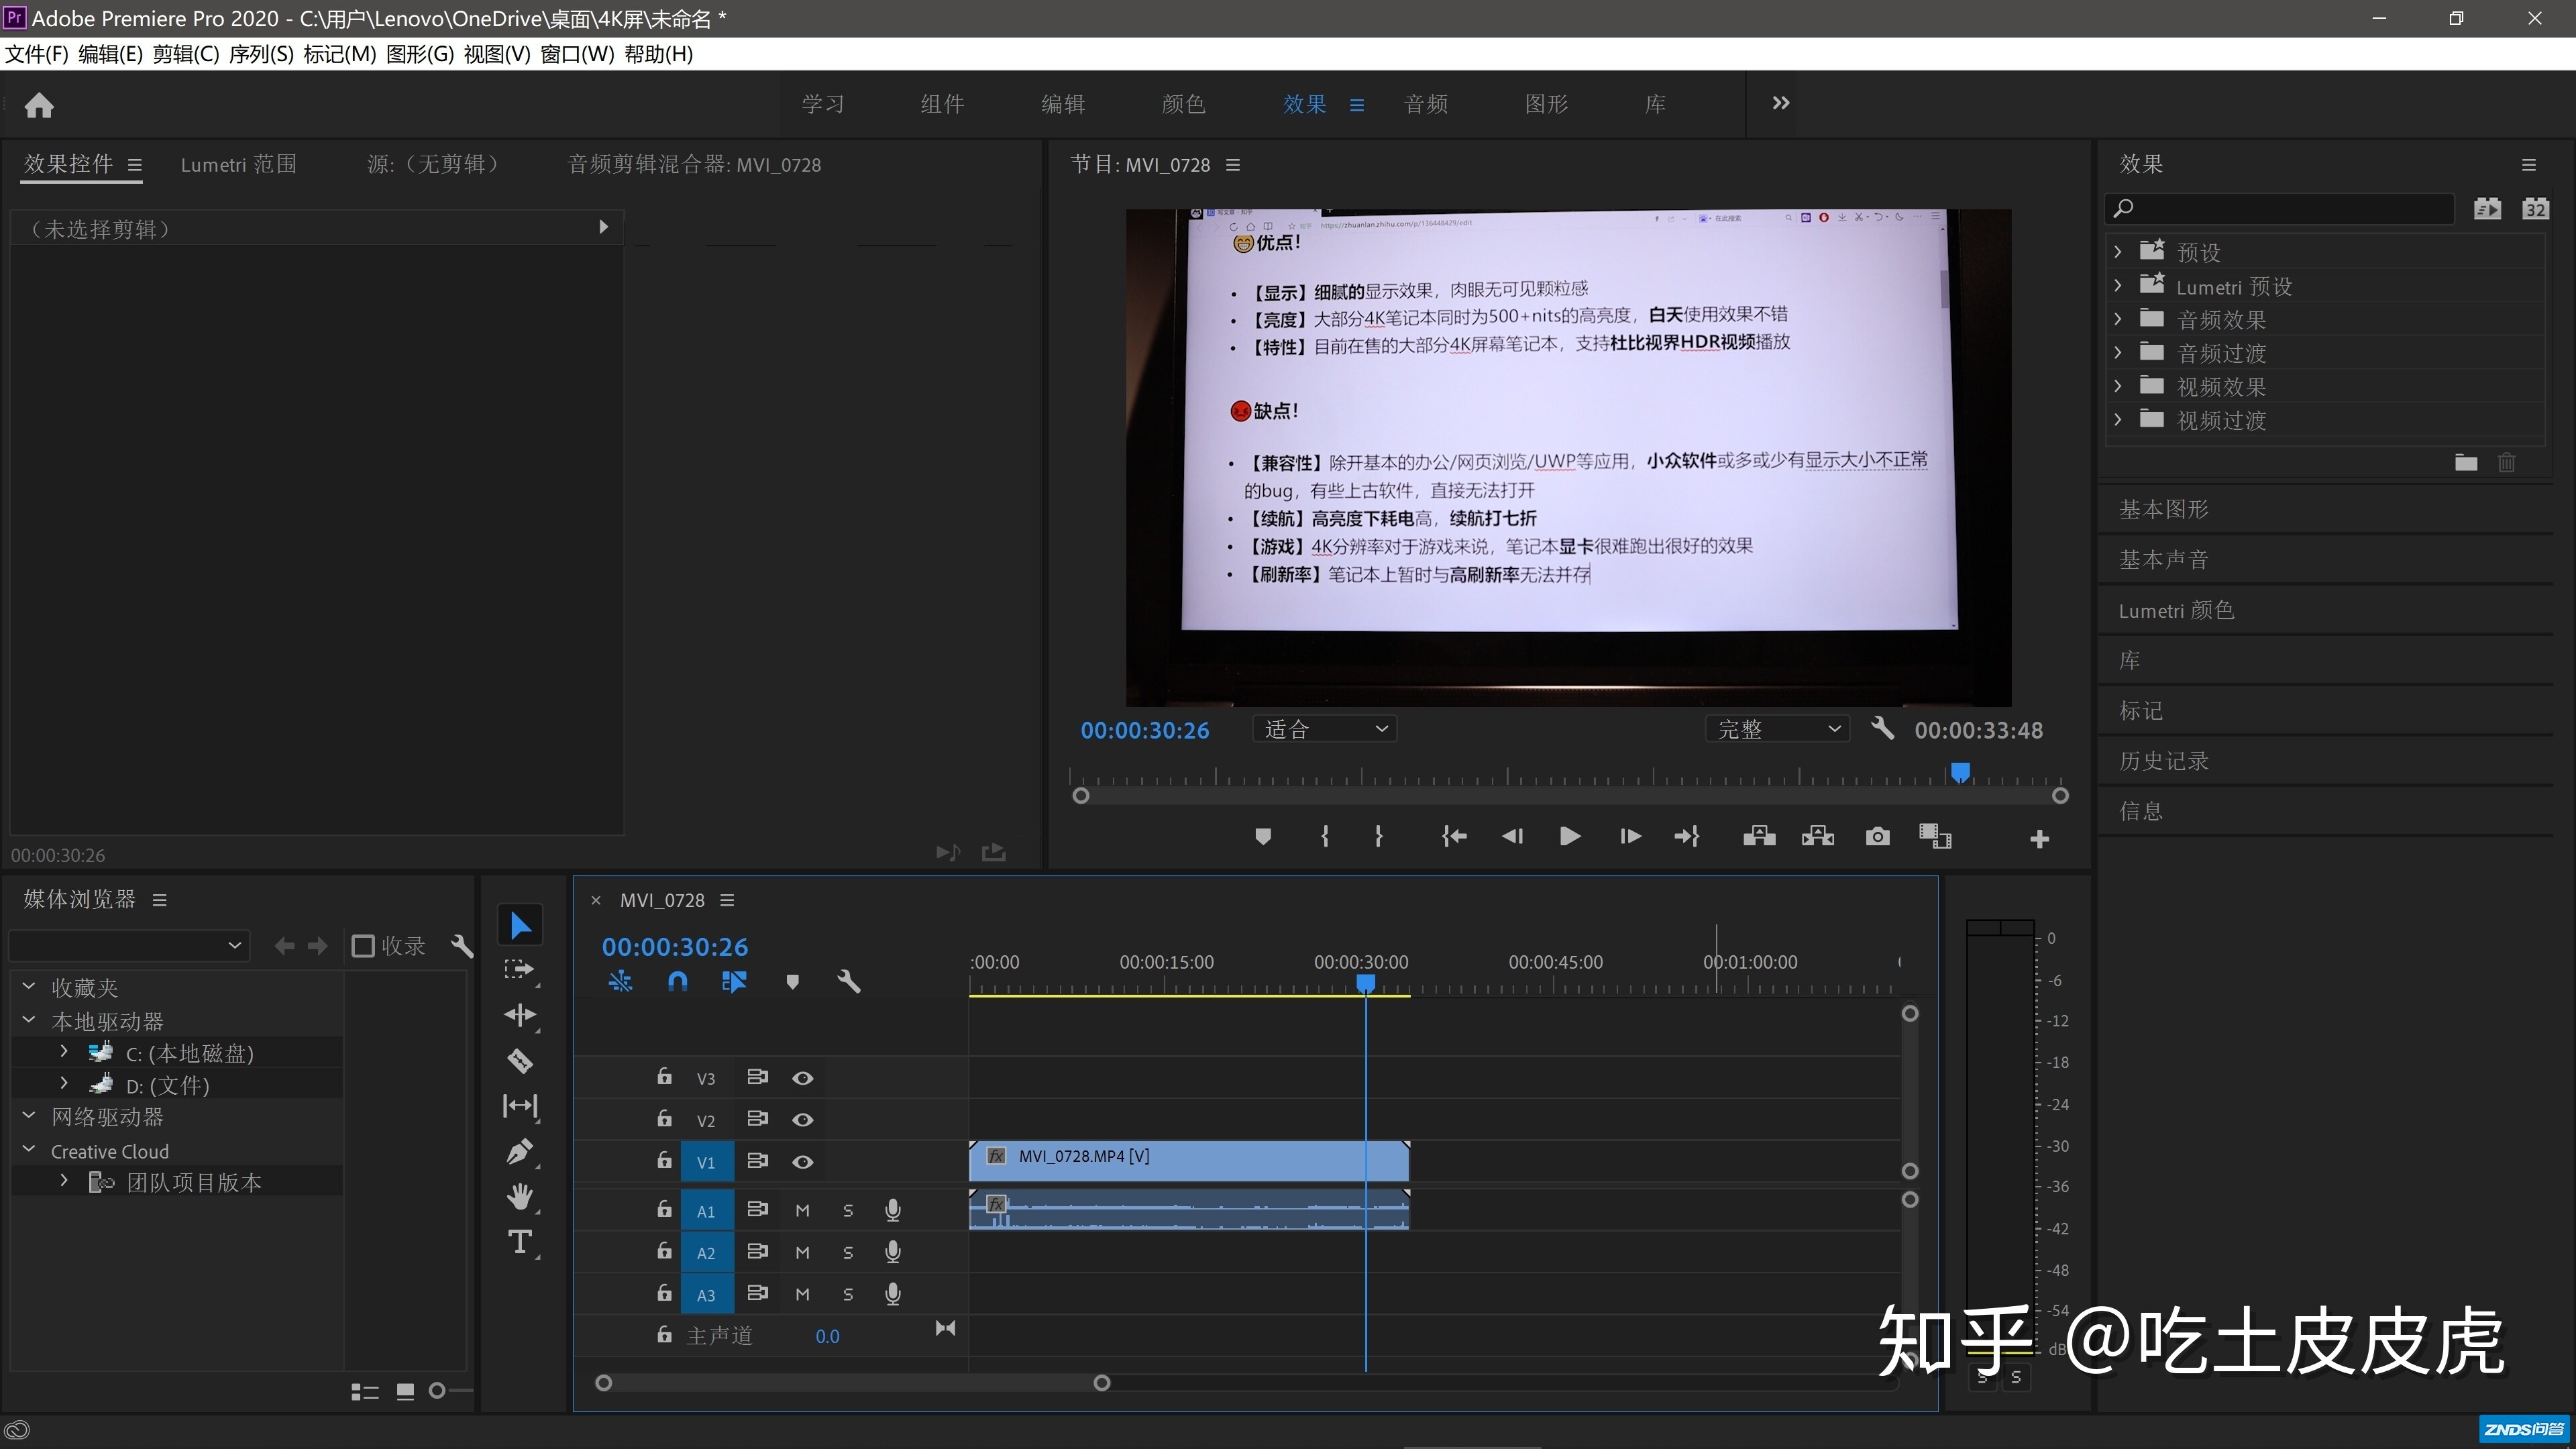Select the Ripple Edit tool
2576x1449 pixels.
click(x=519, y=1015)
